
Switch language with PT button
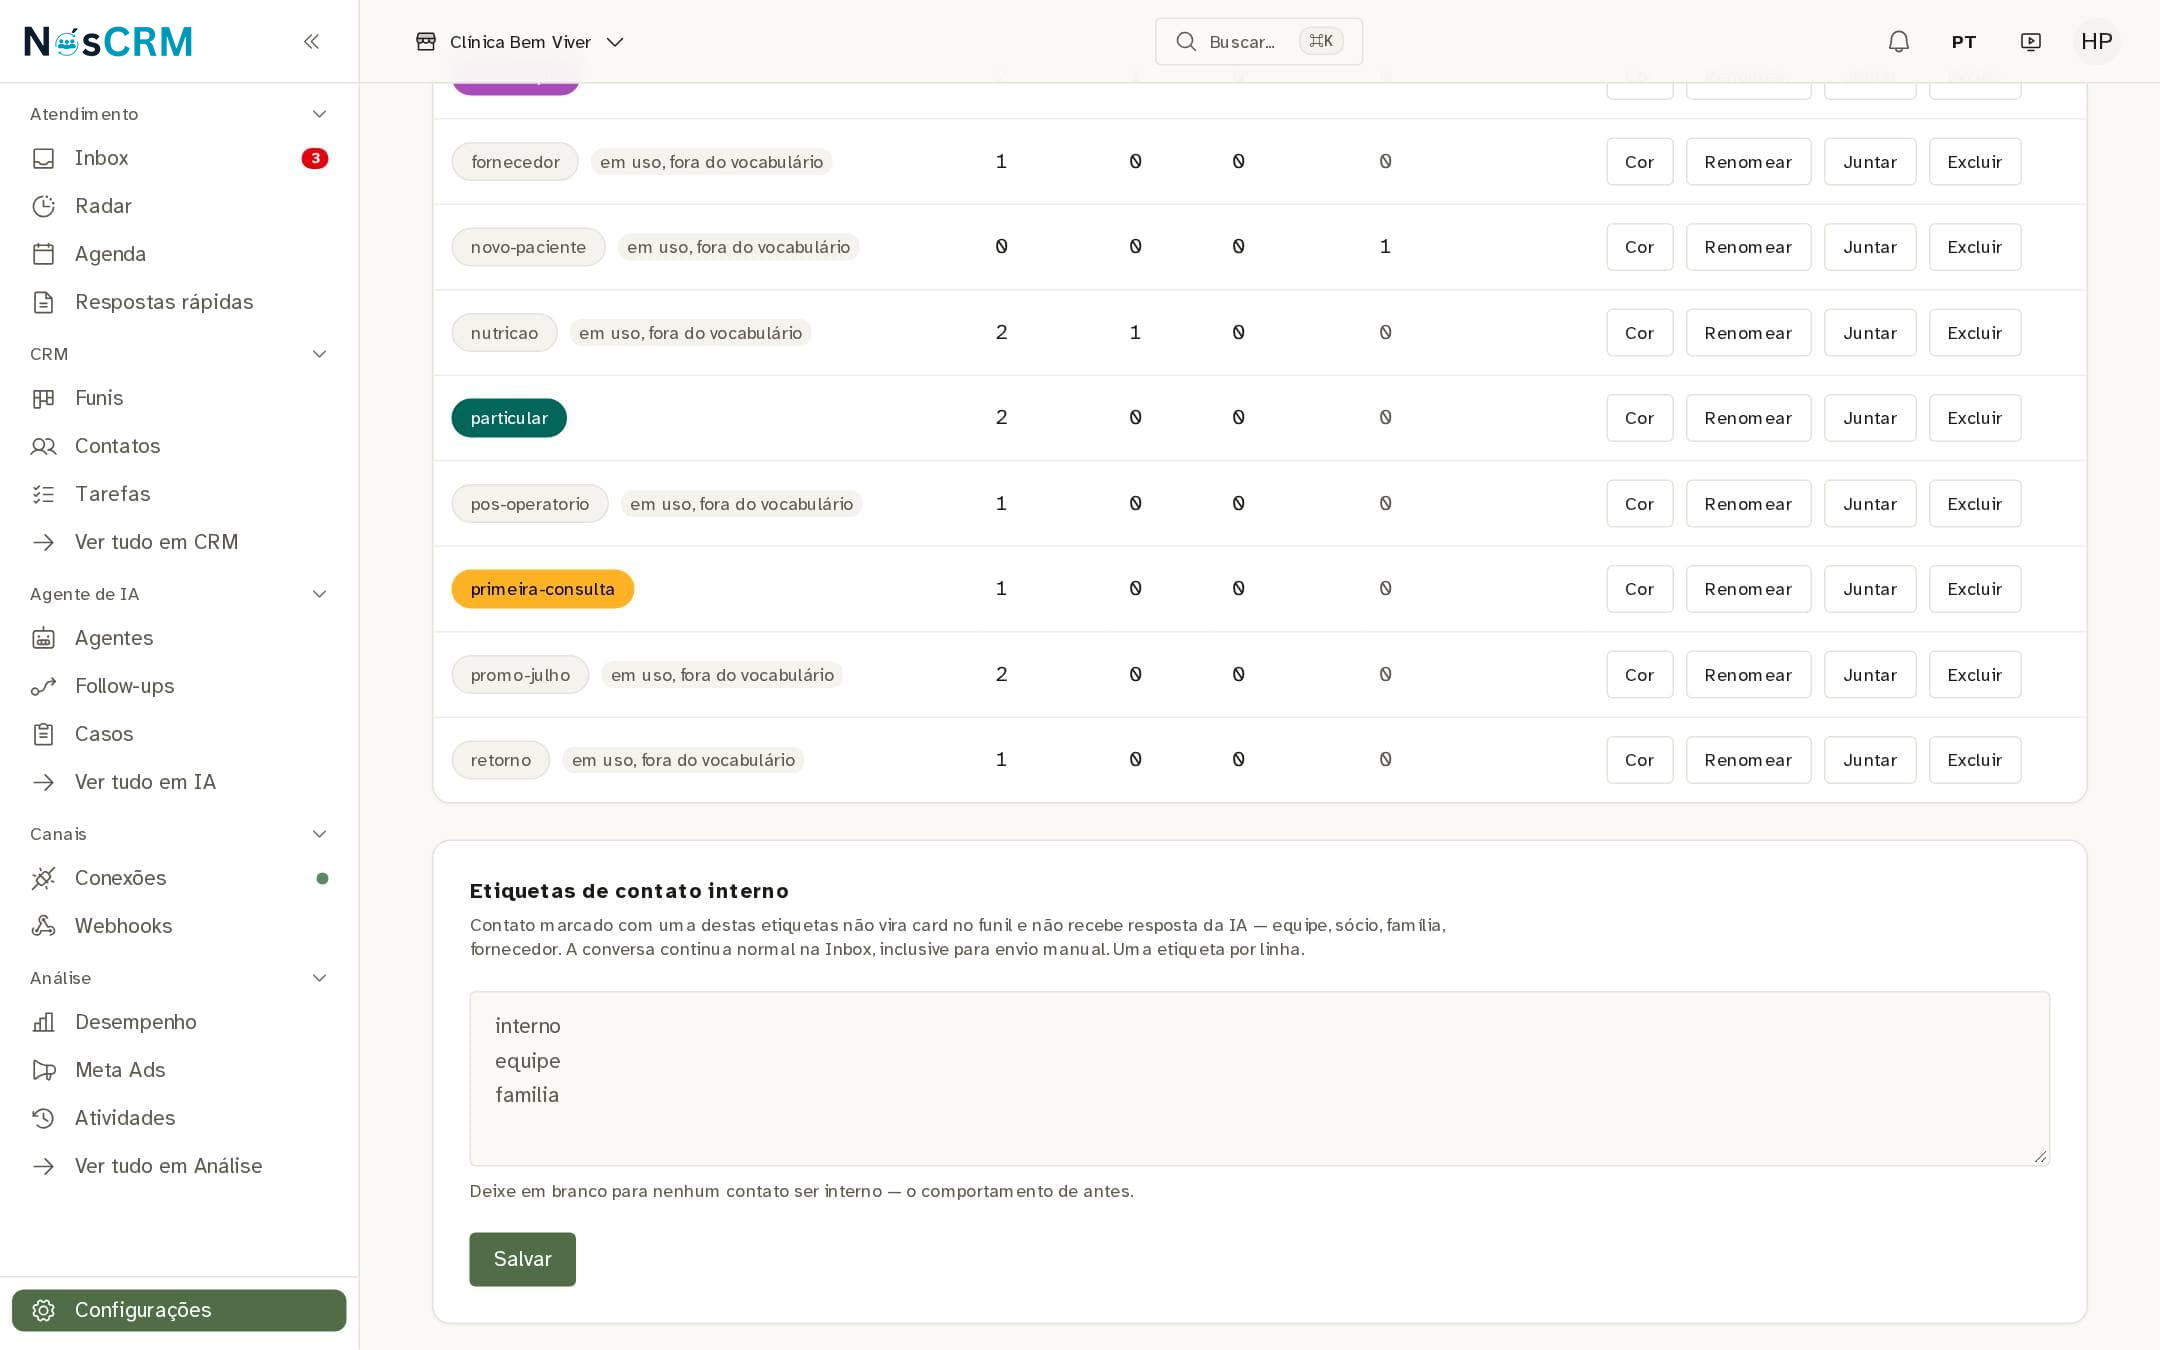pyautogui.click(x=1963, y=42)
